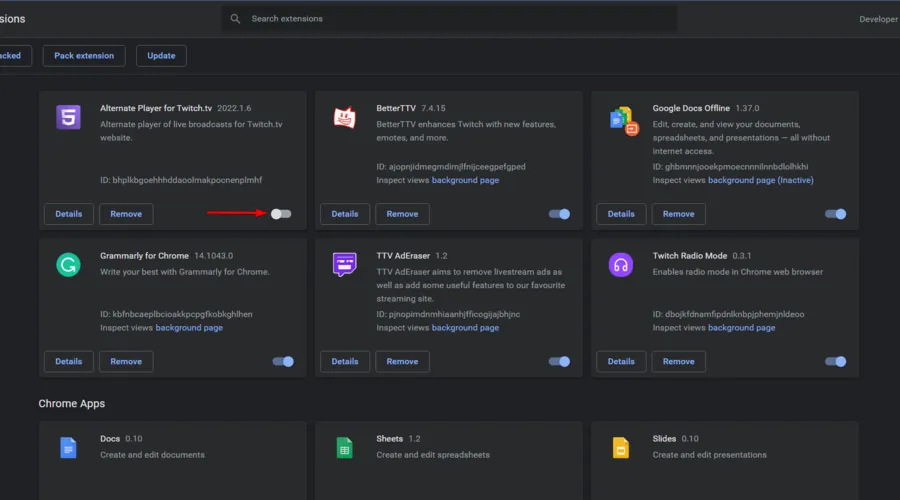
Task: Click the Alternate Player for Twitch.tv icon
Action: pos(68,117)
